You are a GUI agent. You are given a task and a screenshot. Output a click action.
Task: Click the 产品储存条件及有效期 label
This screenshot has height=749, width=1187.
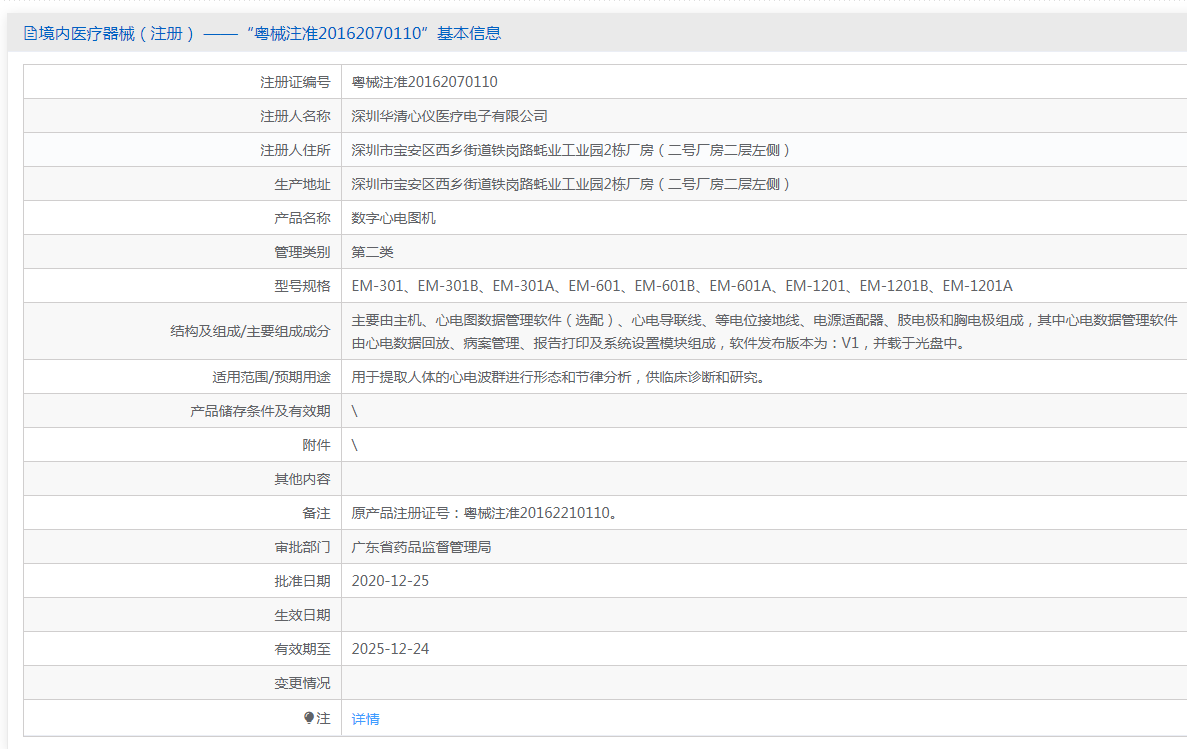[260, 411]
